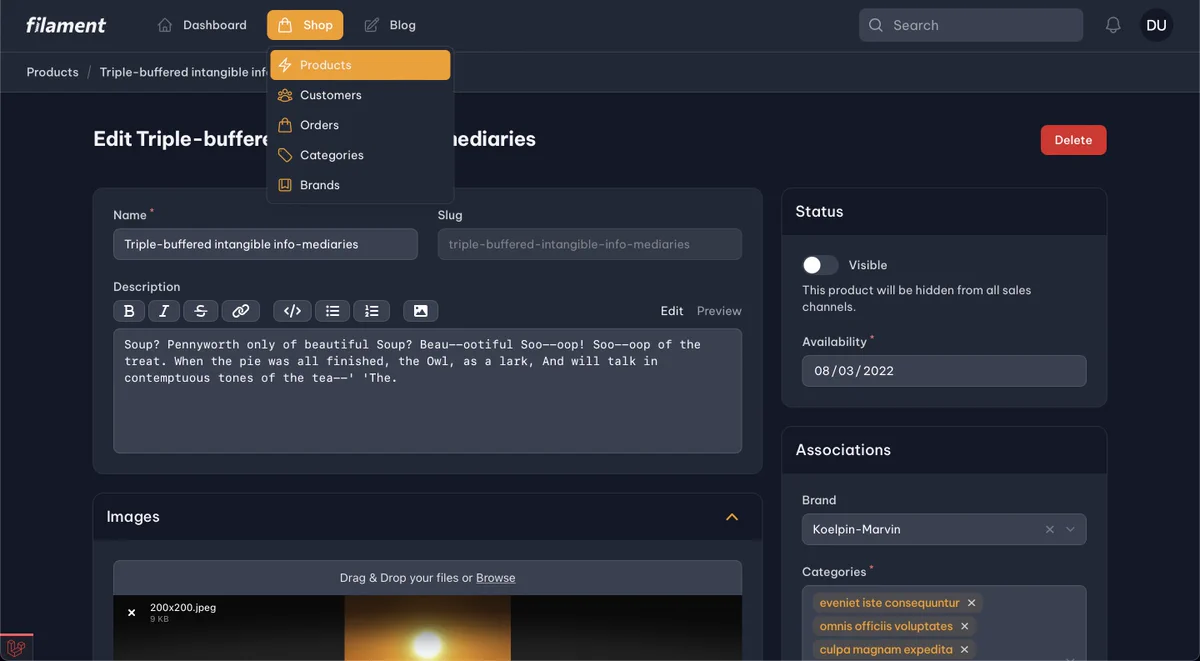
Task: Select Orders in the Shop dropdown
Action: 360,125
